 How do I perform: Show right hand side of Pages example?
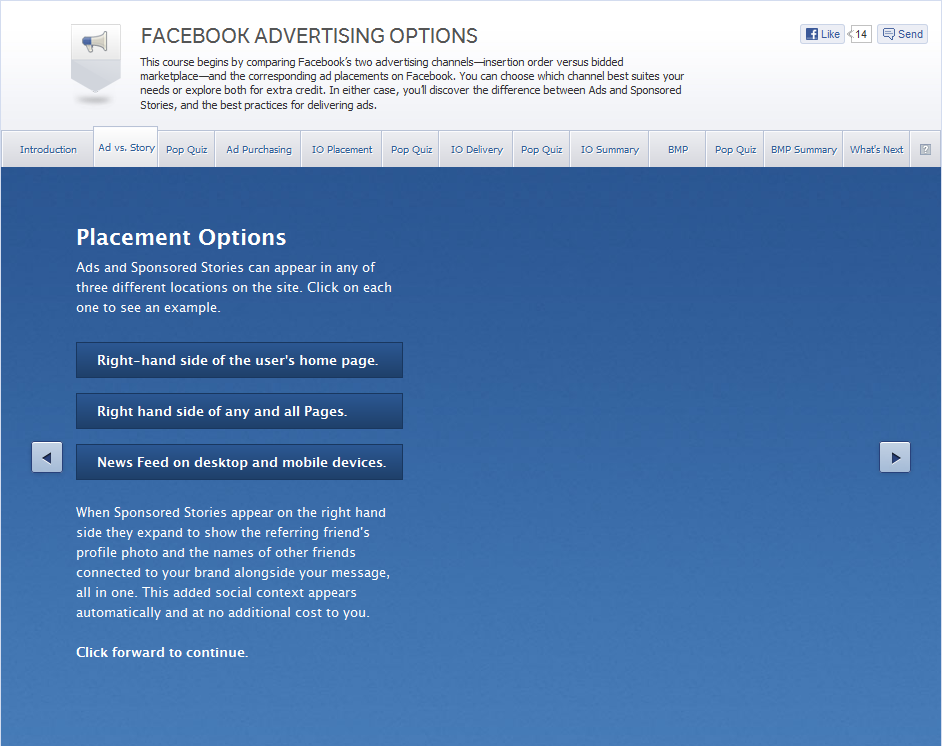pos(239,411)
